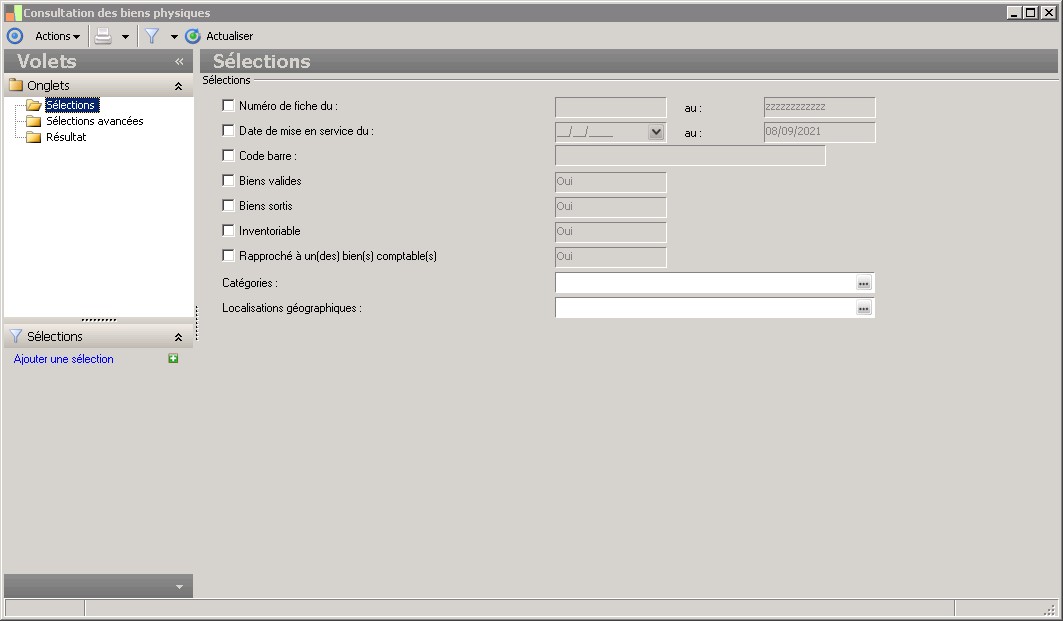Toggle Rapproché à un(des) bien(s) comptable(s) checkbox

click(x=228, y=256)
